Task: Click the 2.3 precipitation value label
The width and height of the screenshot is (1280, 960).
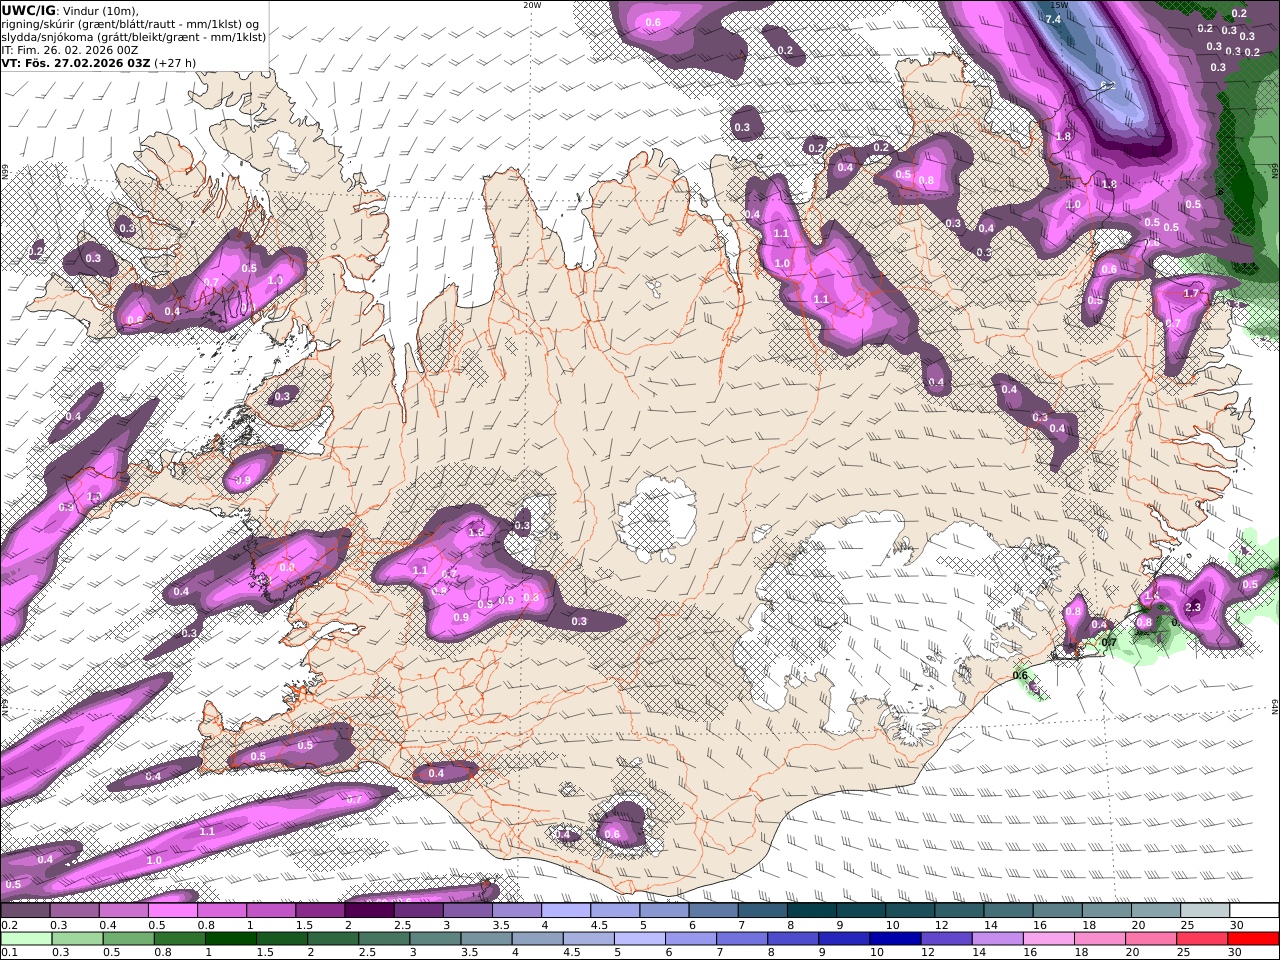Action: (x=1193, y=607)
